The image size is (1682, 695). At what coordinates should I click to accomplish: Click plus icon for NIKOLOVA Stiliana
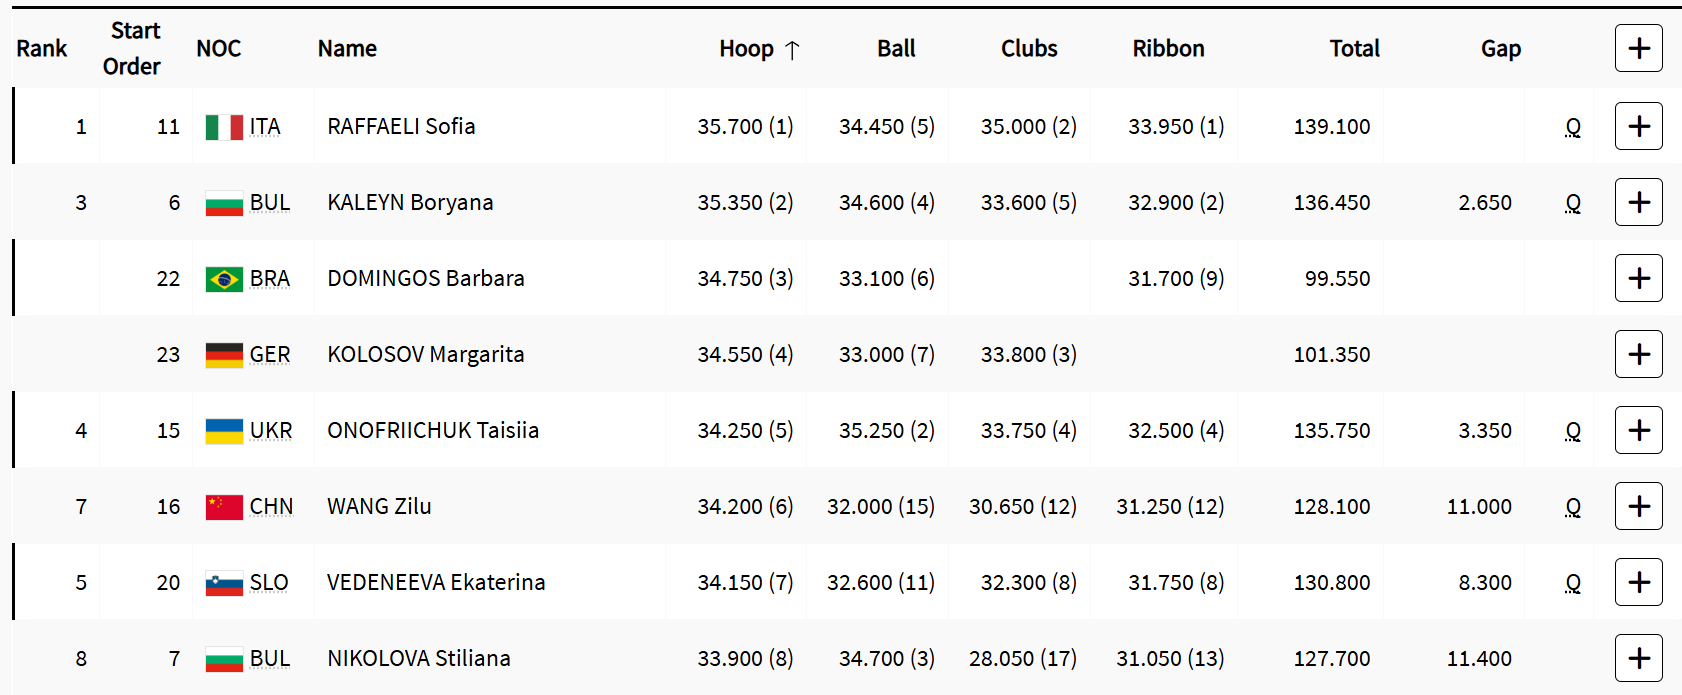1638,658
